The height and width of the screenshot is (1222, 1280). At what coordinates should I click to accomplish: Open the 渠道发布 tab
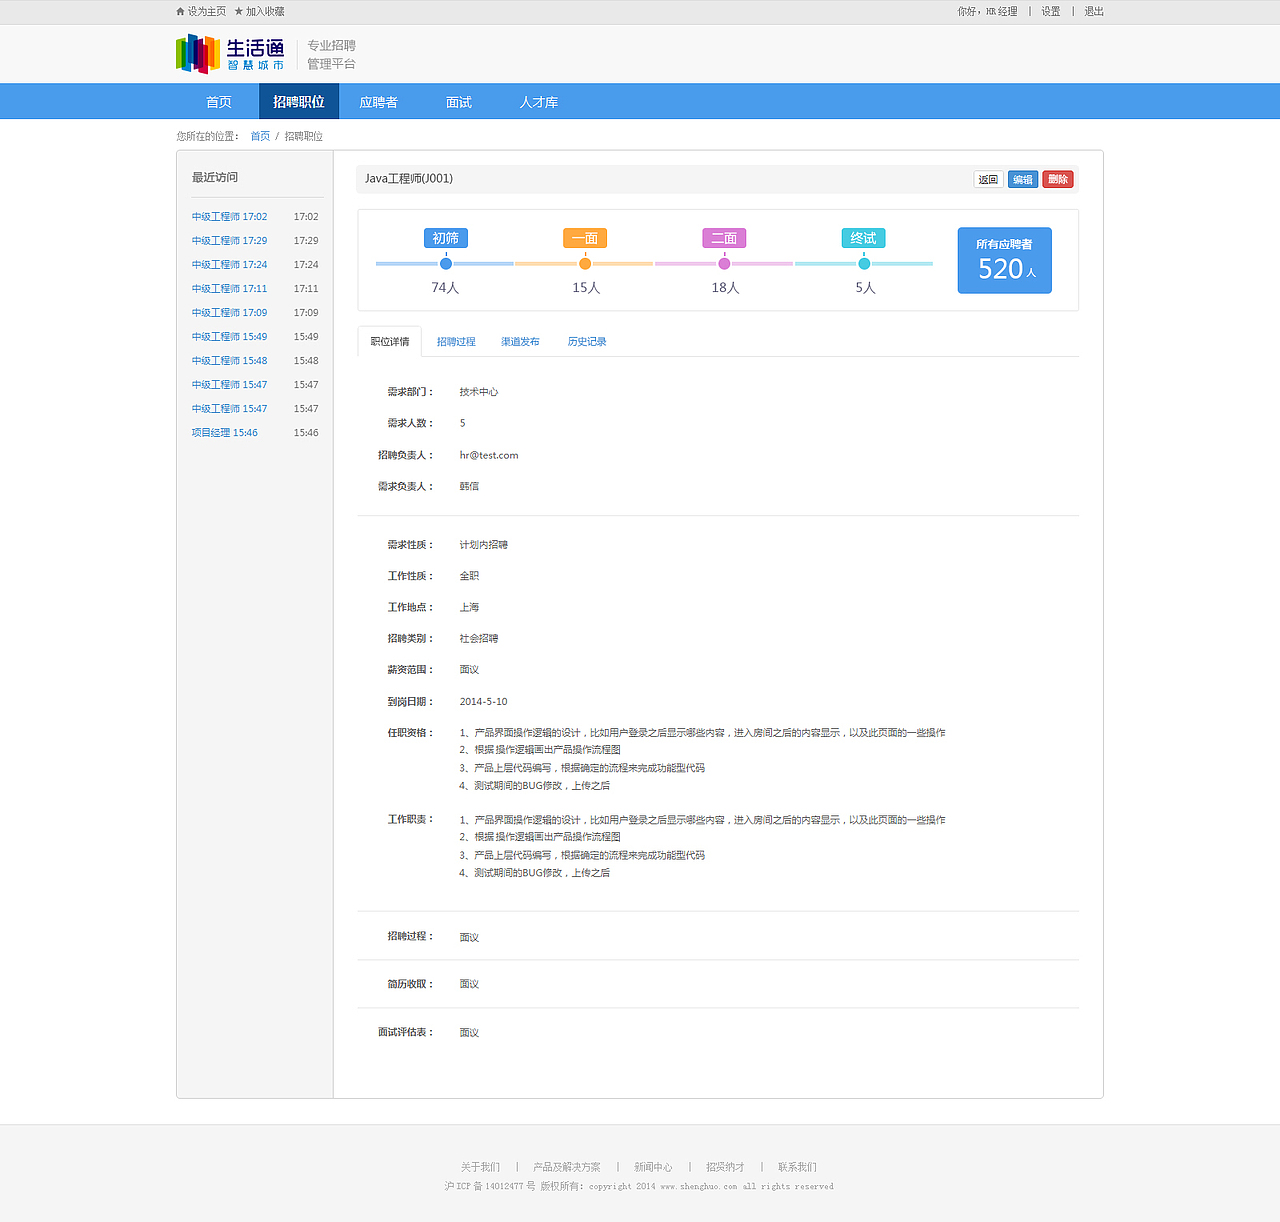[x=520, y=342]
